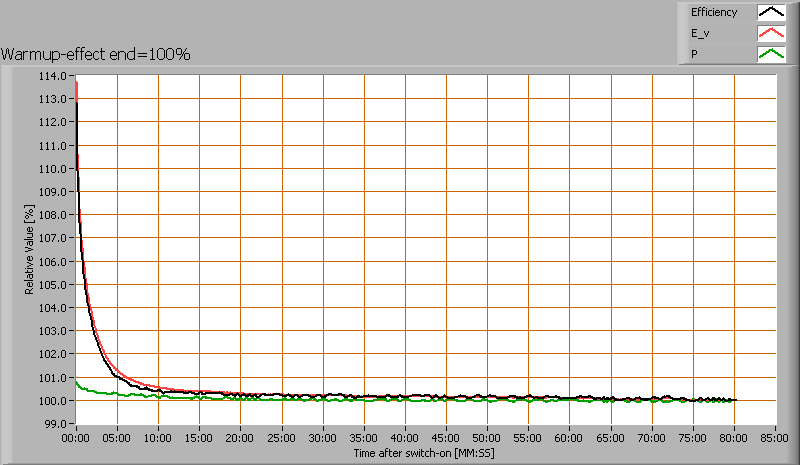The height and width of the screenshot is (465, 800).
Task: Click the 05:00 time axis tick label
Action: (x=117, y=438)
